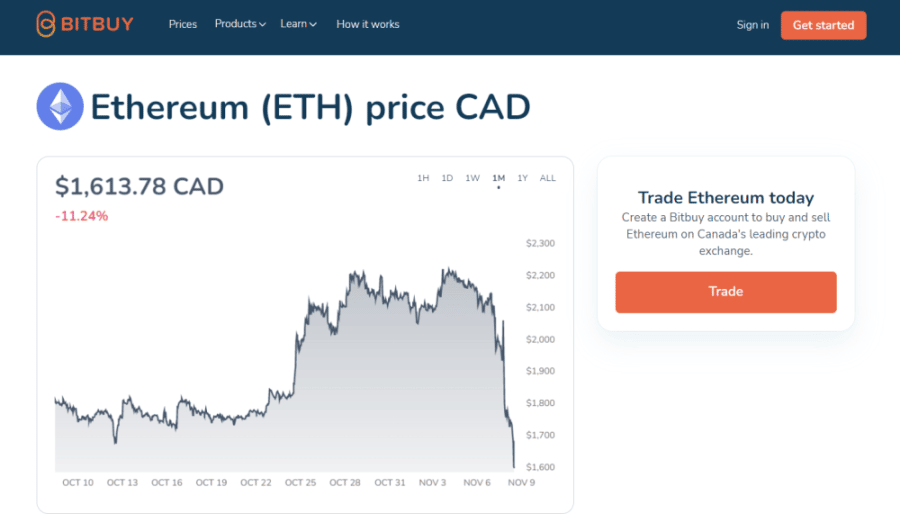Screen dimensions: 900x514
Task: Click the Products chevron arrow
Action: click(262, 25)
